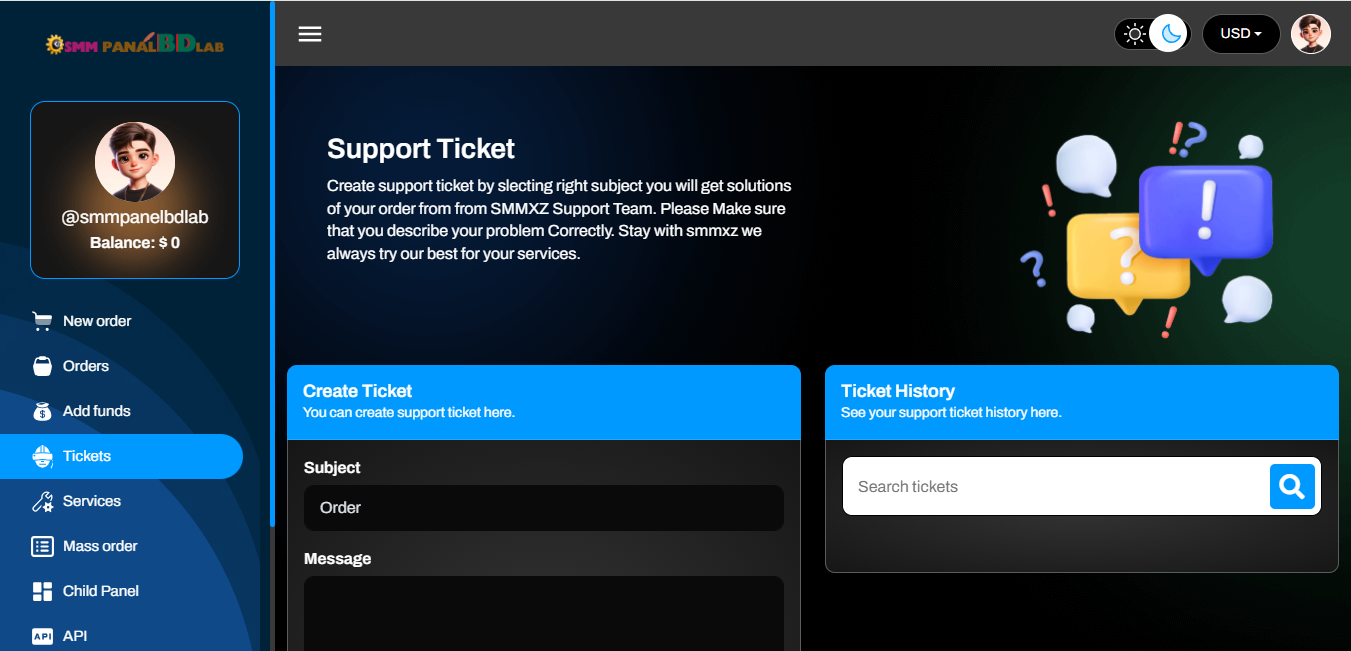Enable dark mode with moon toggle
This screenshot has width=1351, height=651.
coord(1170,34)
